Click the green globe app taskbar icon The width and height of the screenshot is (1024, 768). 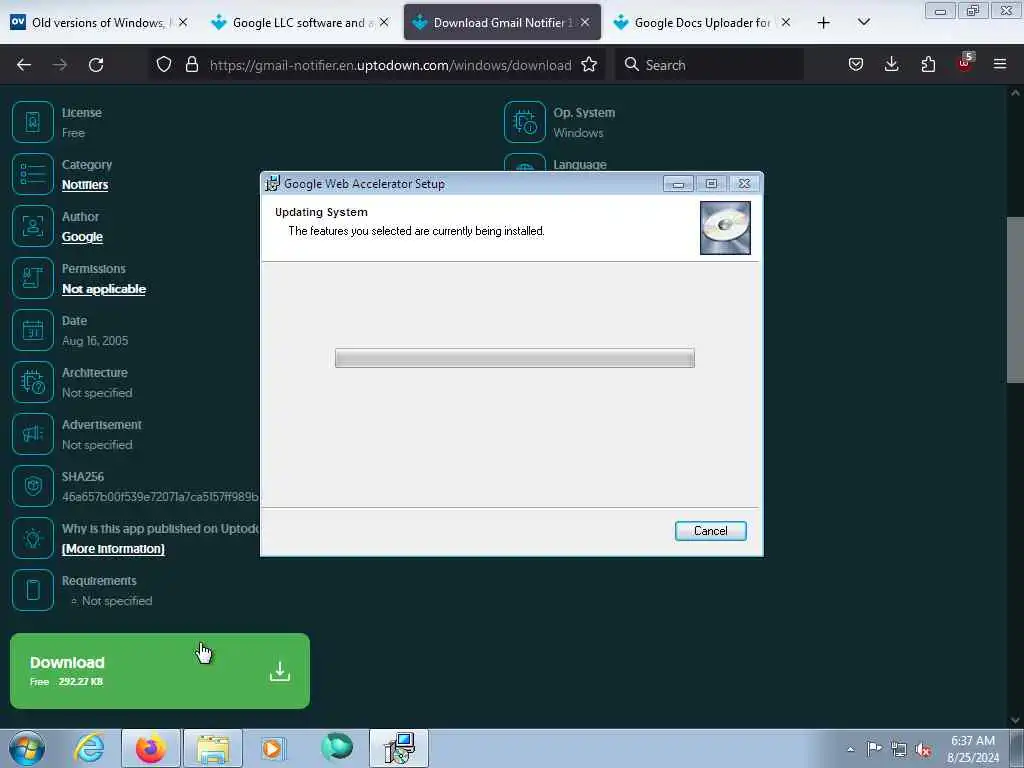pyautogui.click(x=337, y=748)
